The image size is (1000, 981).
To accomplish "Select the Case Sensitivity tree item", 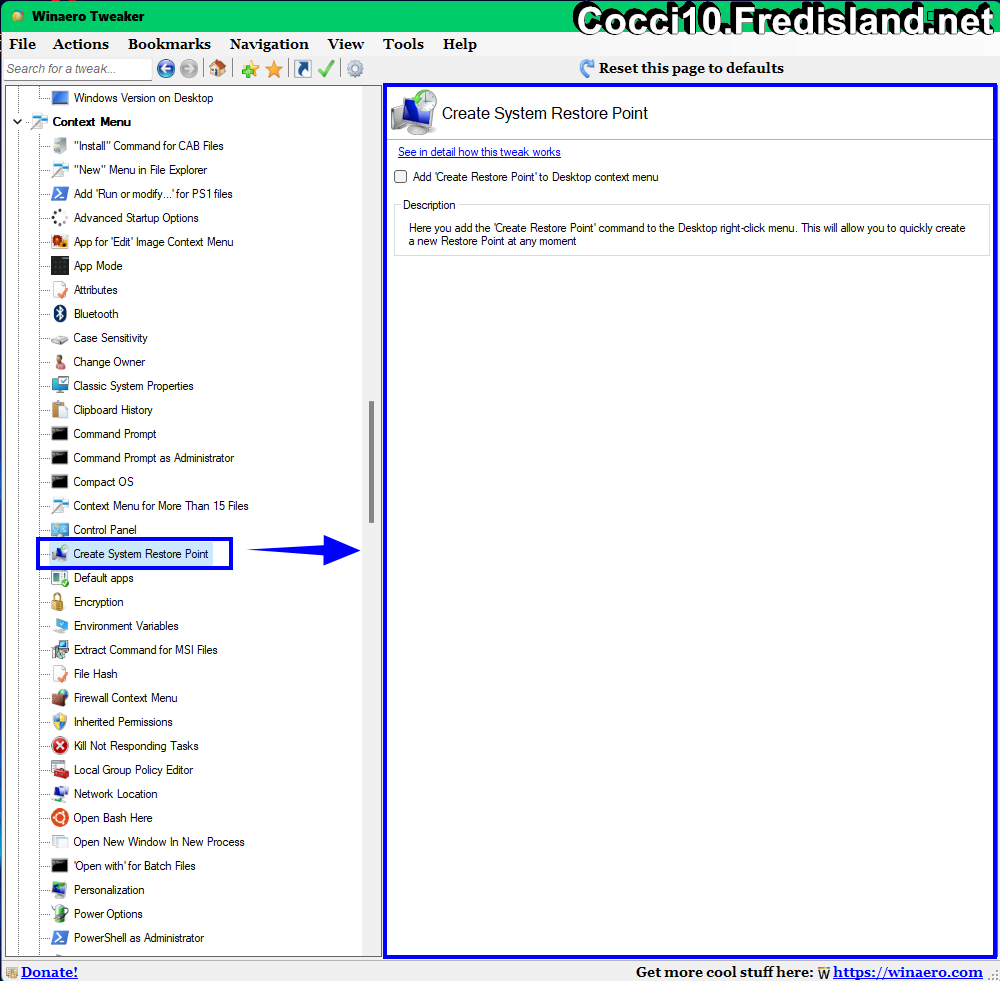I will pyautogui.click(x=110, y=337).
